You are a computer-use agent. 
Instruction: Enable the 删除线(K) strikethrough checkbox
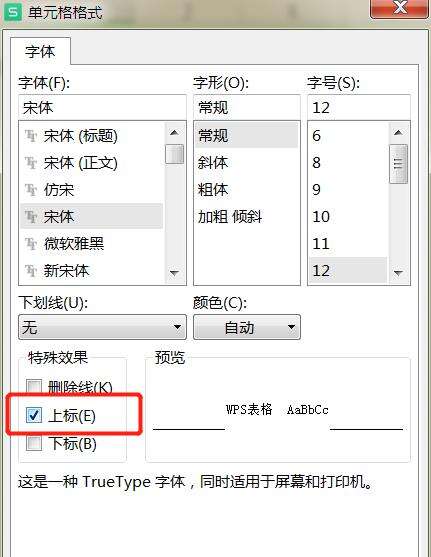[34, 387]
